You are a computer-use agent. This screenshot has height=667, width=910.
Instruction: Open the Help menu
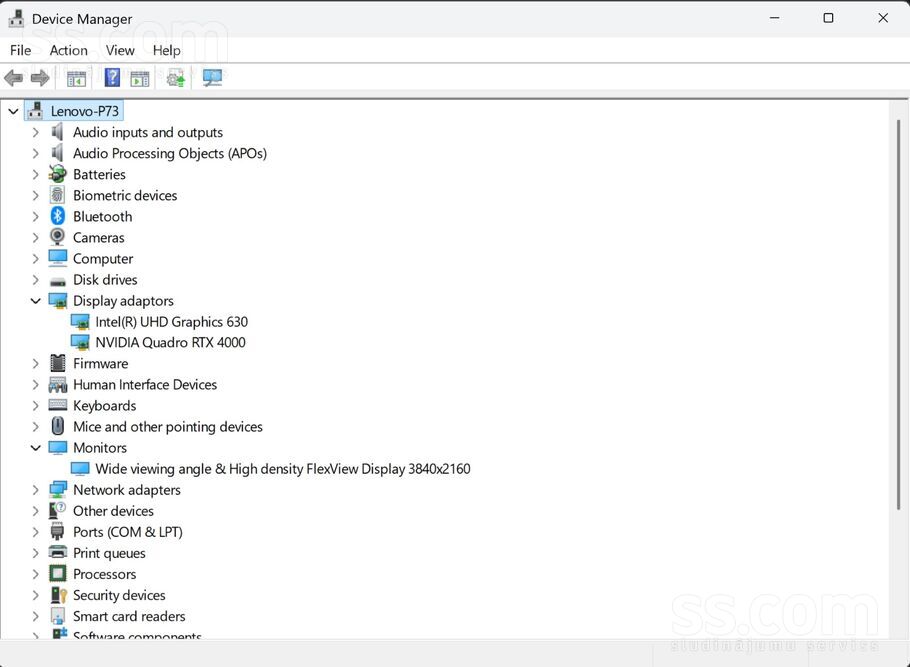pyautogui.click(x=167, y=51)
